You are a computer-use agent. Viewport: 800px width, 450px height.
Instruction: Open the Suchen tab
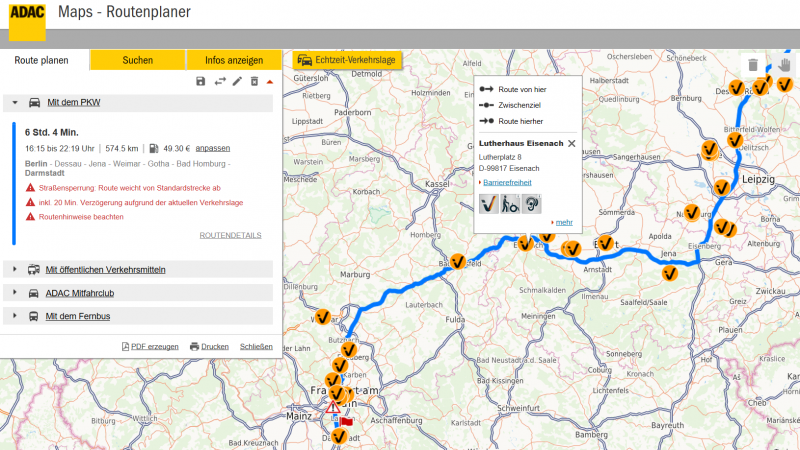click(x=138, y=60)
